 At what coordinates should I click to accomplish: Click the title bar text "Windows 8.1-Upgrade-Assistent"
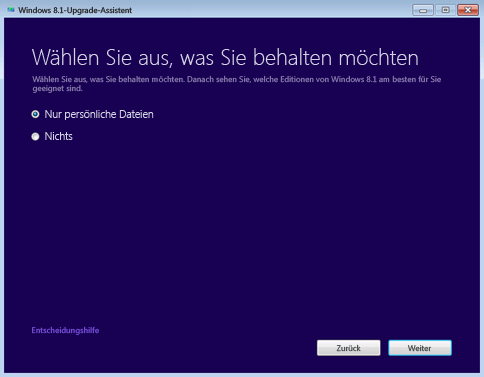(x=75, y=10)
